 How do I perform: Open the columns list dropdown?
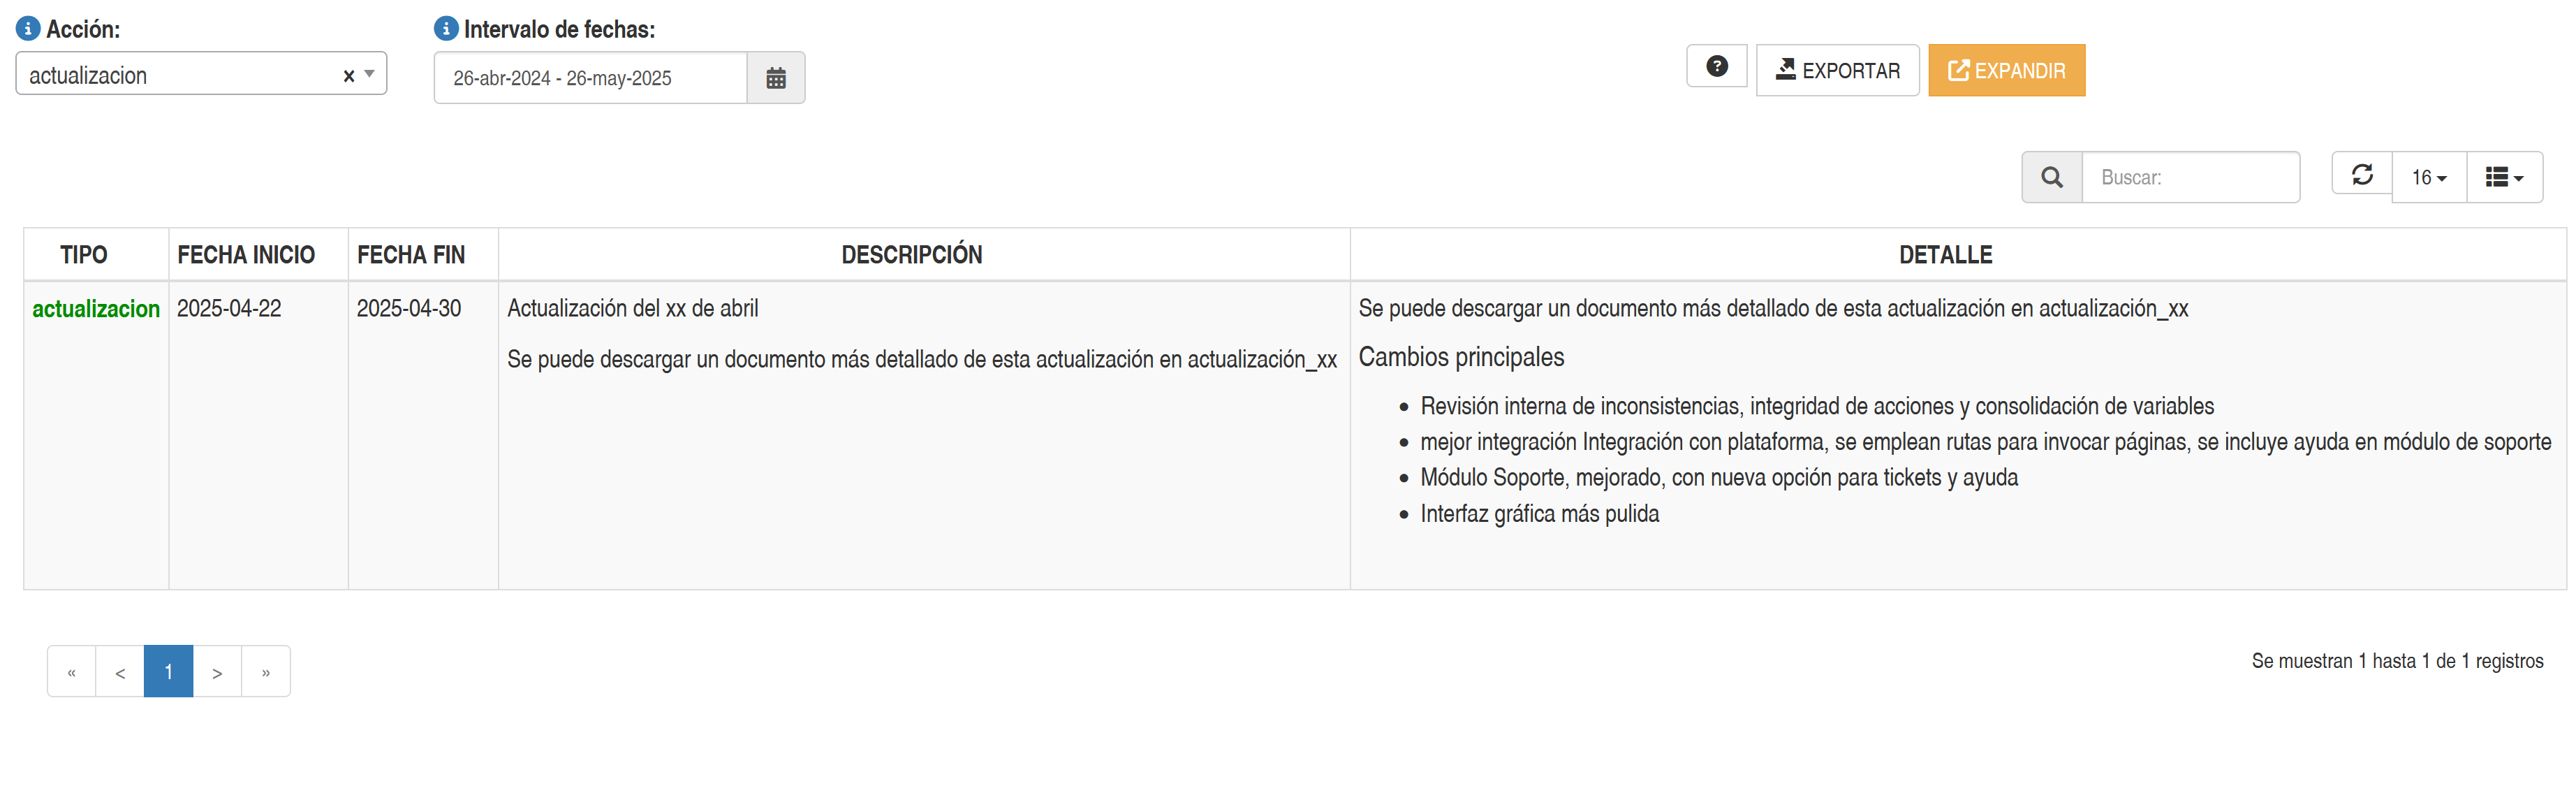click(2503, 178)
